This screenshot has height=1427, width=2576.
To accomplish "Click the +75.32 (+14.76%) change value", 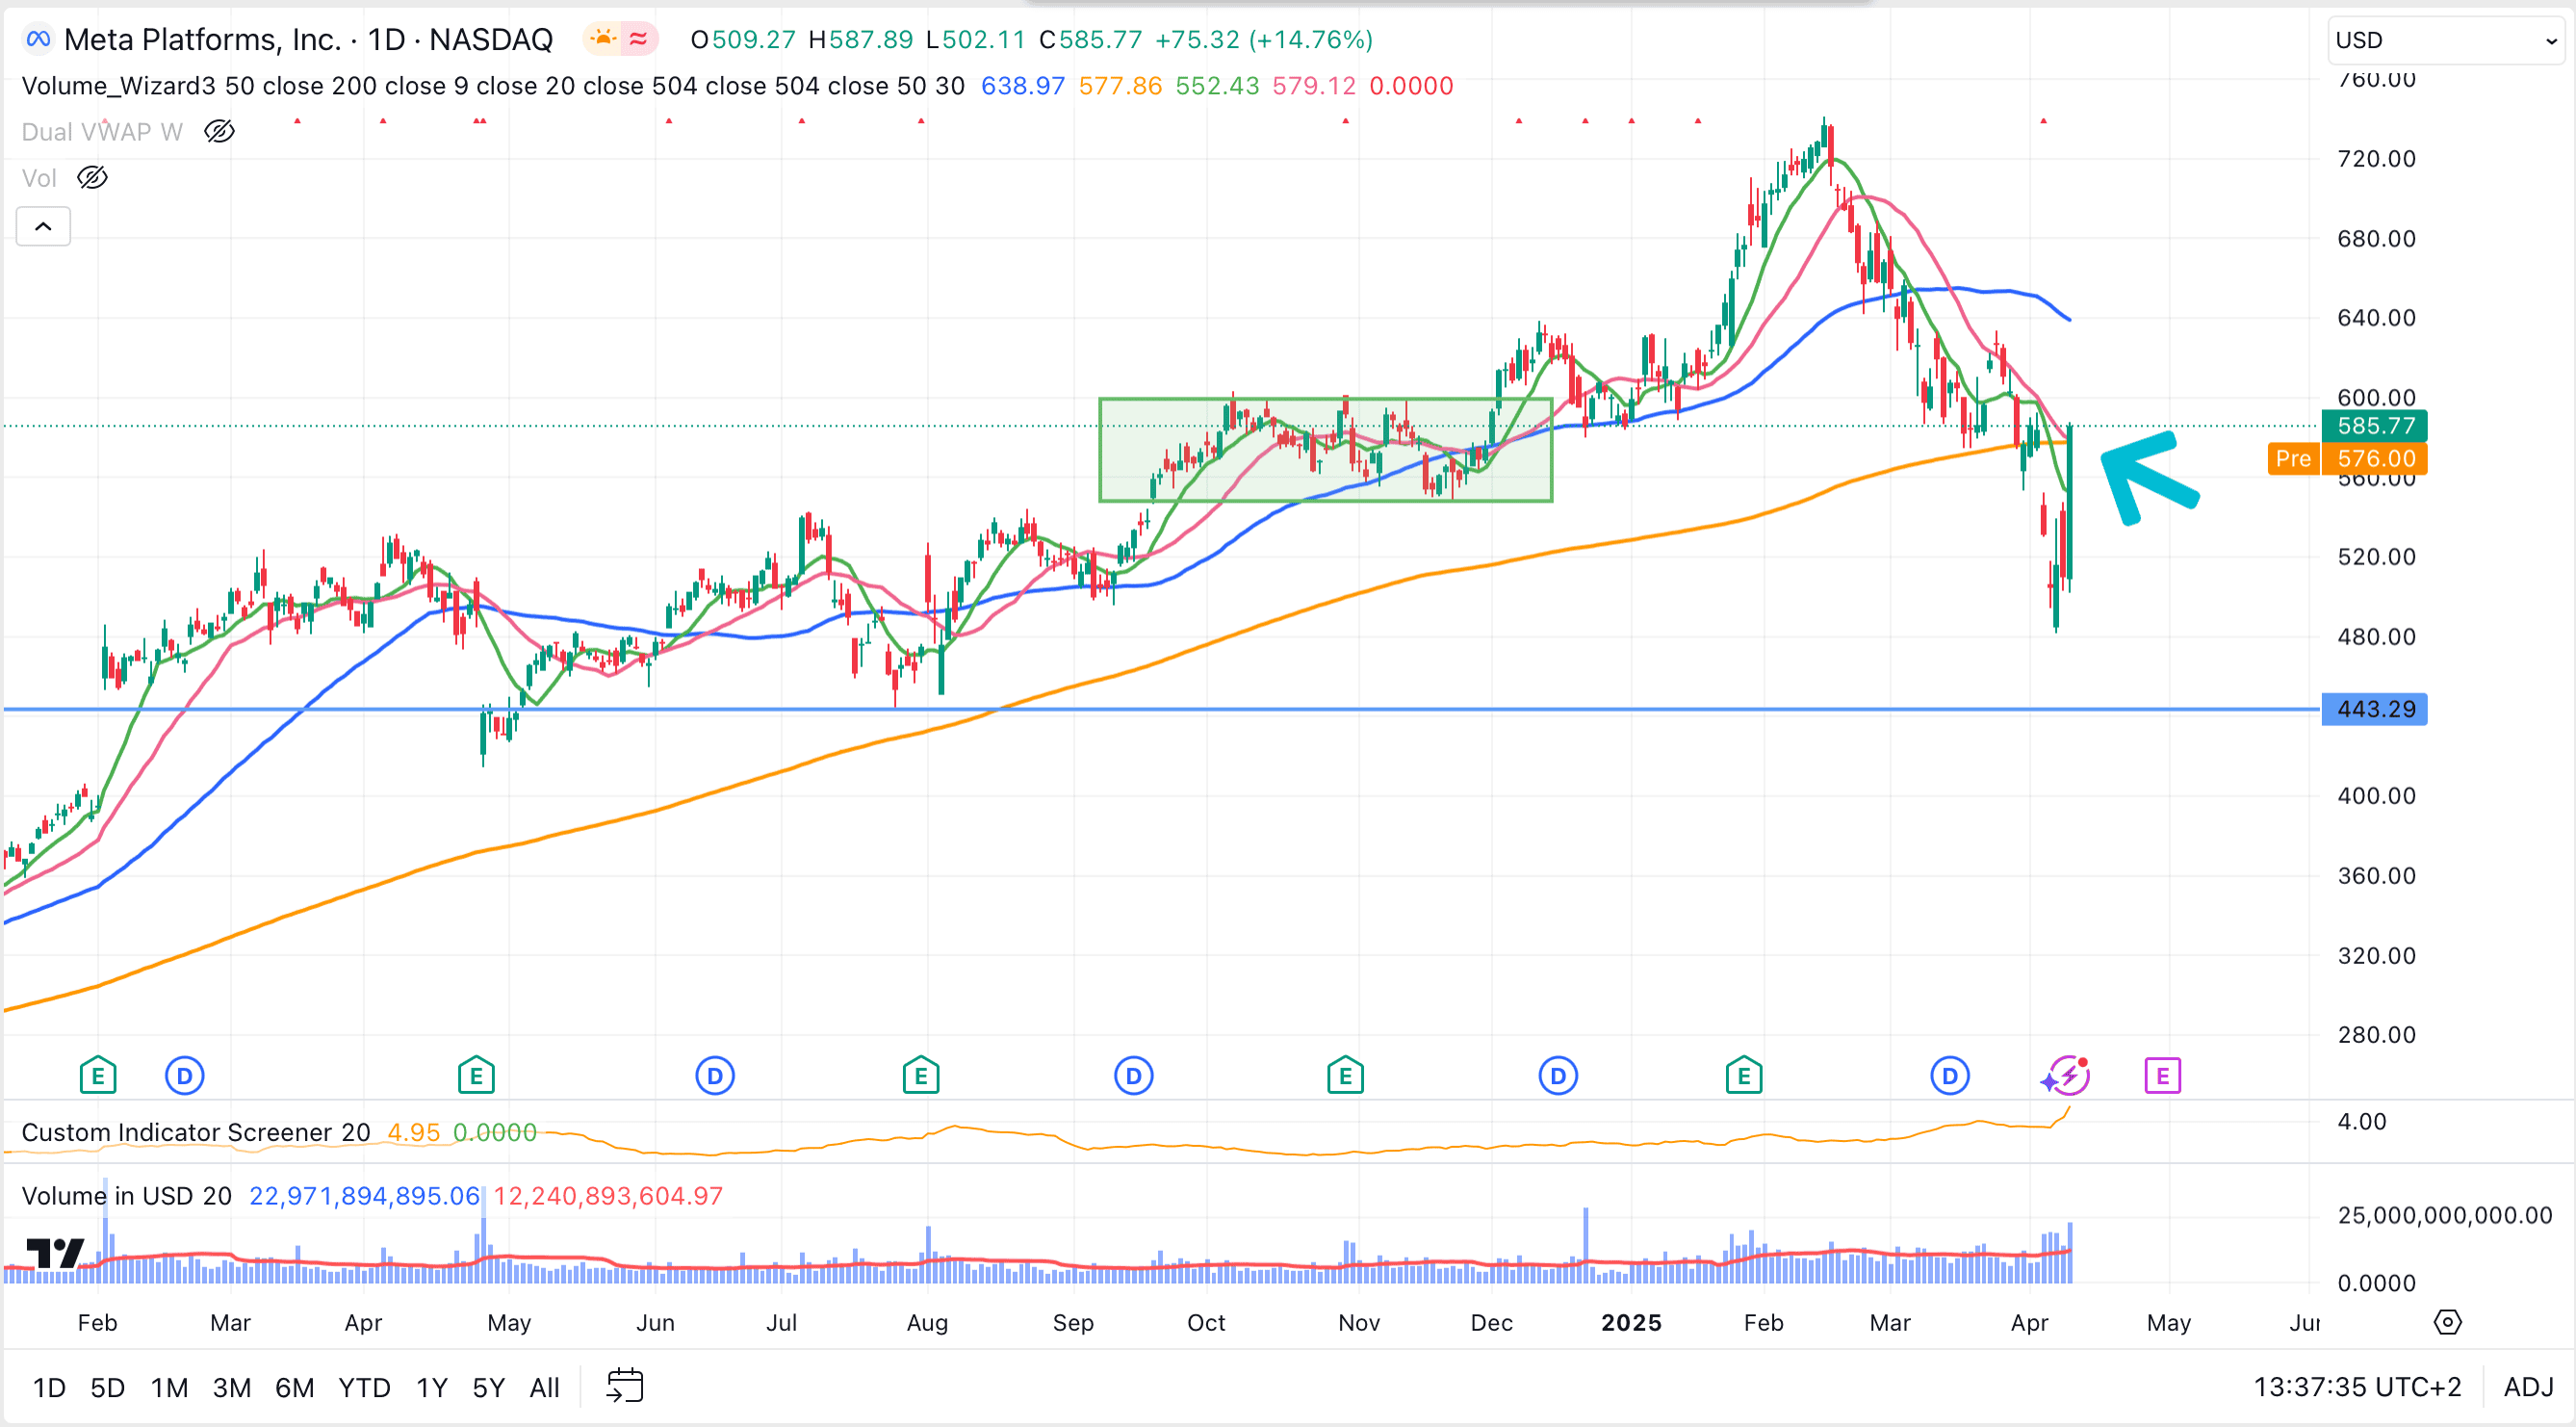I will pos(1263,39).
